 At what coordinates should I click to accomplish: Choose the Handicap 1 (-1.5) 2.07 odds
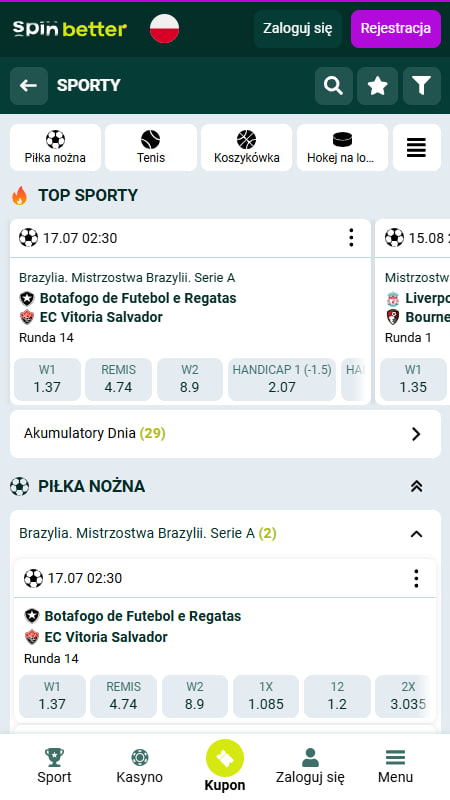click(x=282, y=379)
